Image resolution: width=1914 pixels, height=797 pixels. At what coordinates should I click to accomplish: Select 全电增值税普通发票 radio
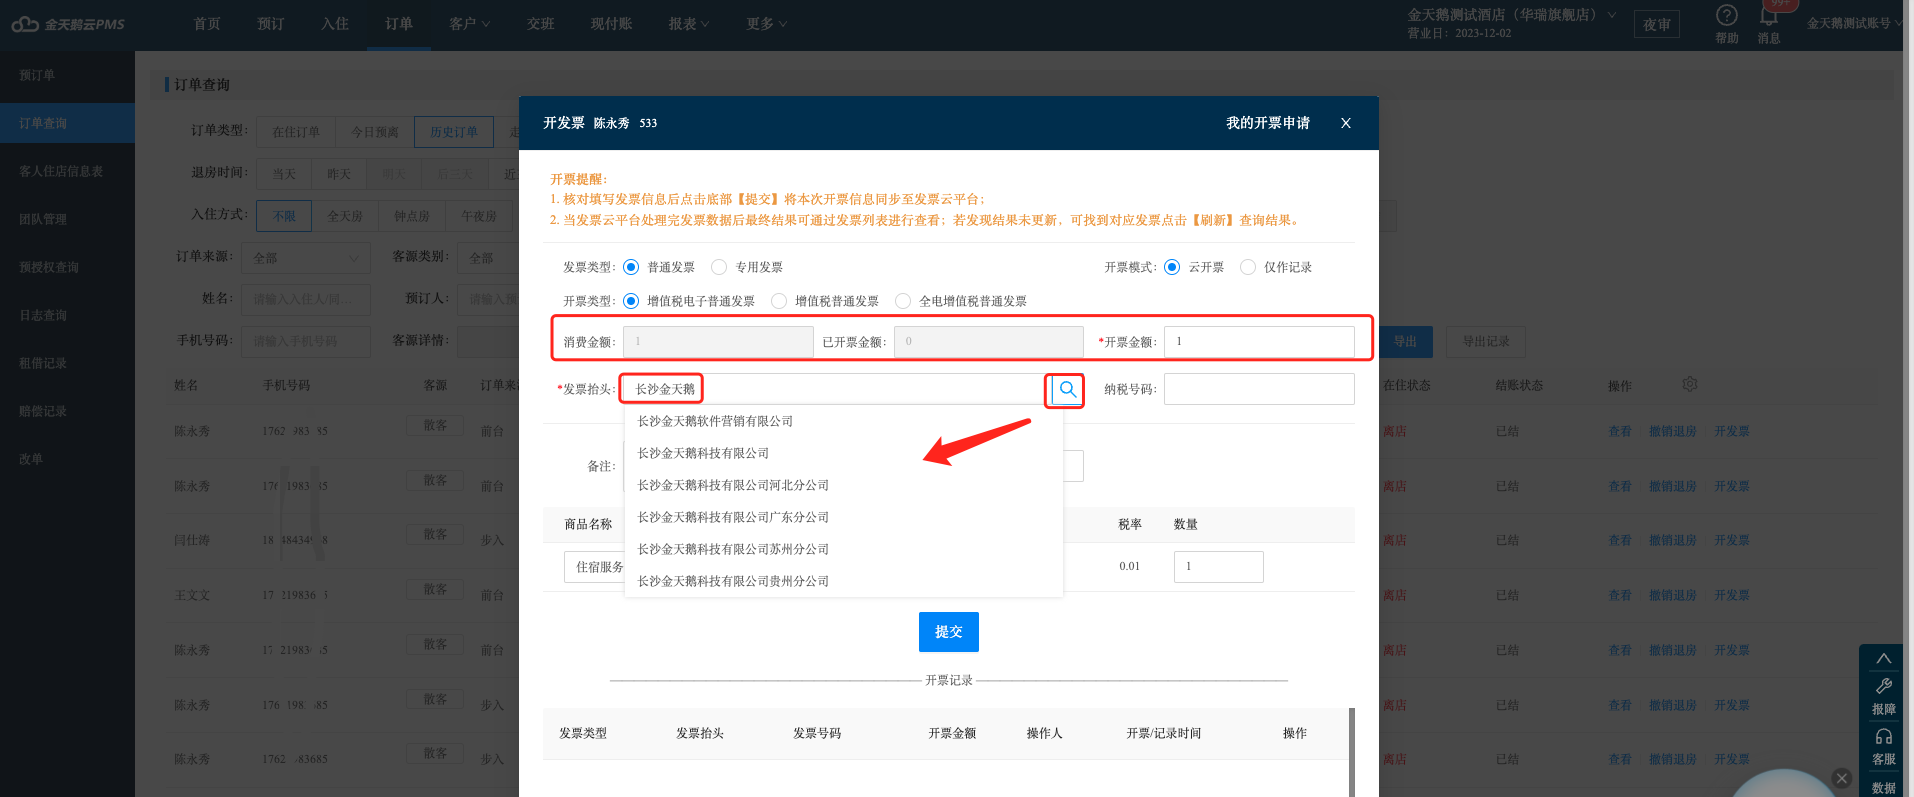[903, 301]
